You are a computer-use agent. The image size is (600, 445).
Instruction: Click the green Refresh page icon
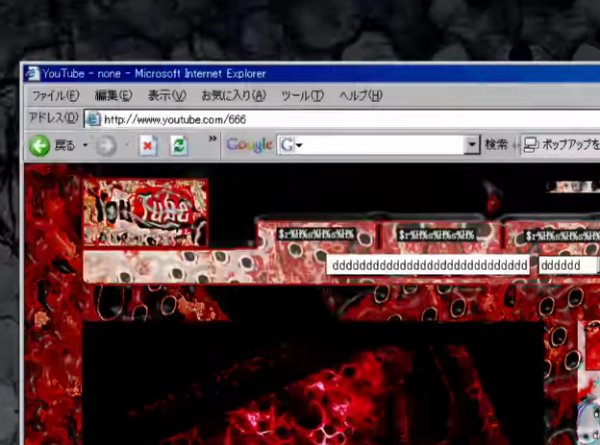179,146
